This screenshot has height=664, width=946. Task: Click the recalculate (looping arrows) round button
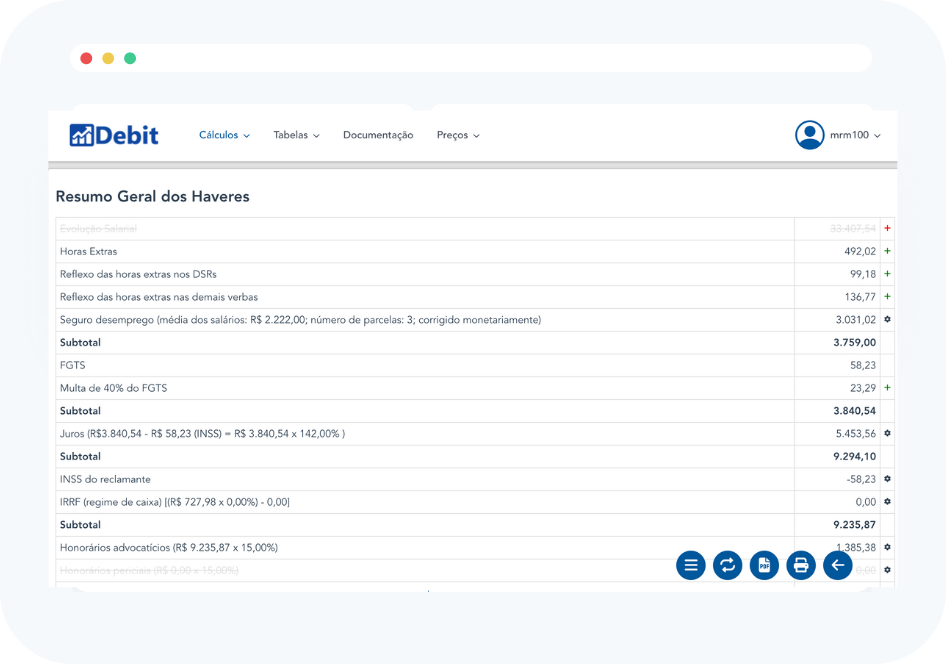pos(728,565)
